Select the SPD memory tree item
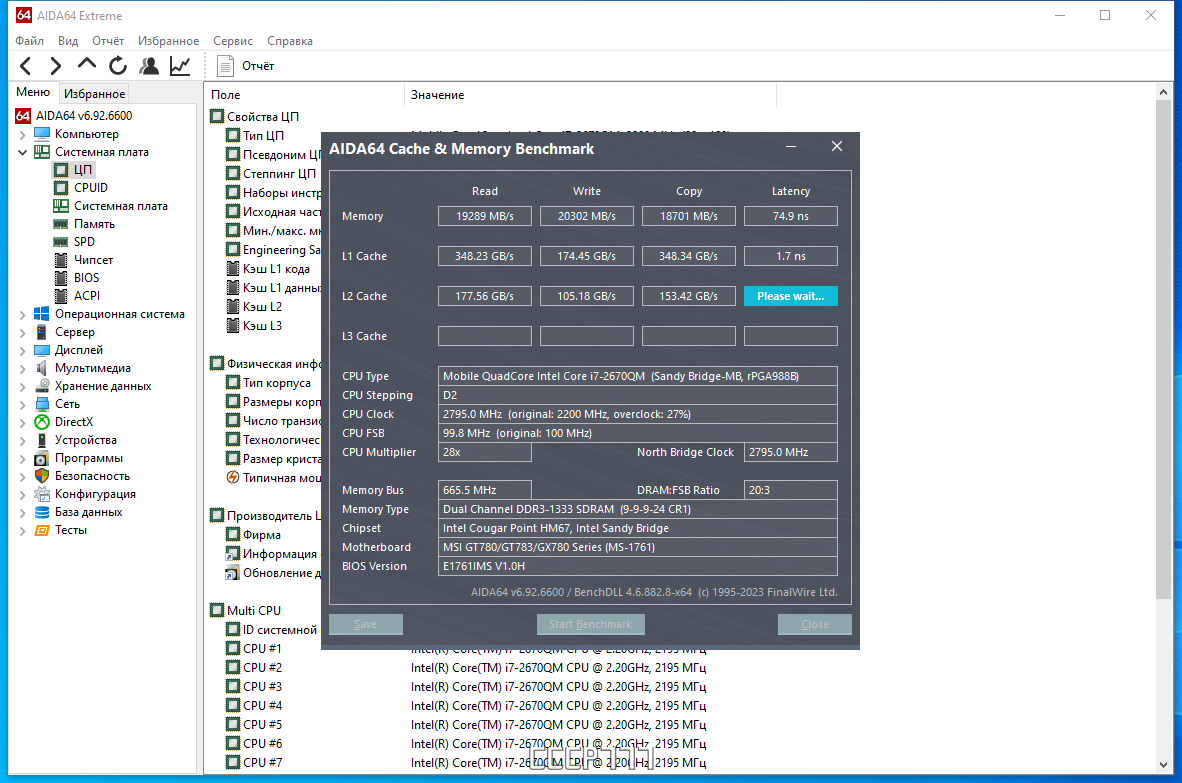 (x=84, y=242)
